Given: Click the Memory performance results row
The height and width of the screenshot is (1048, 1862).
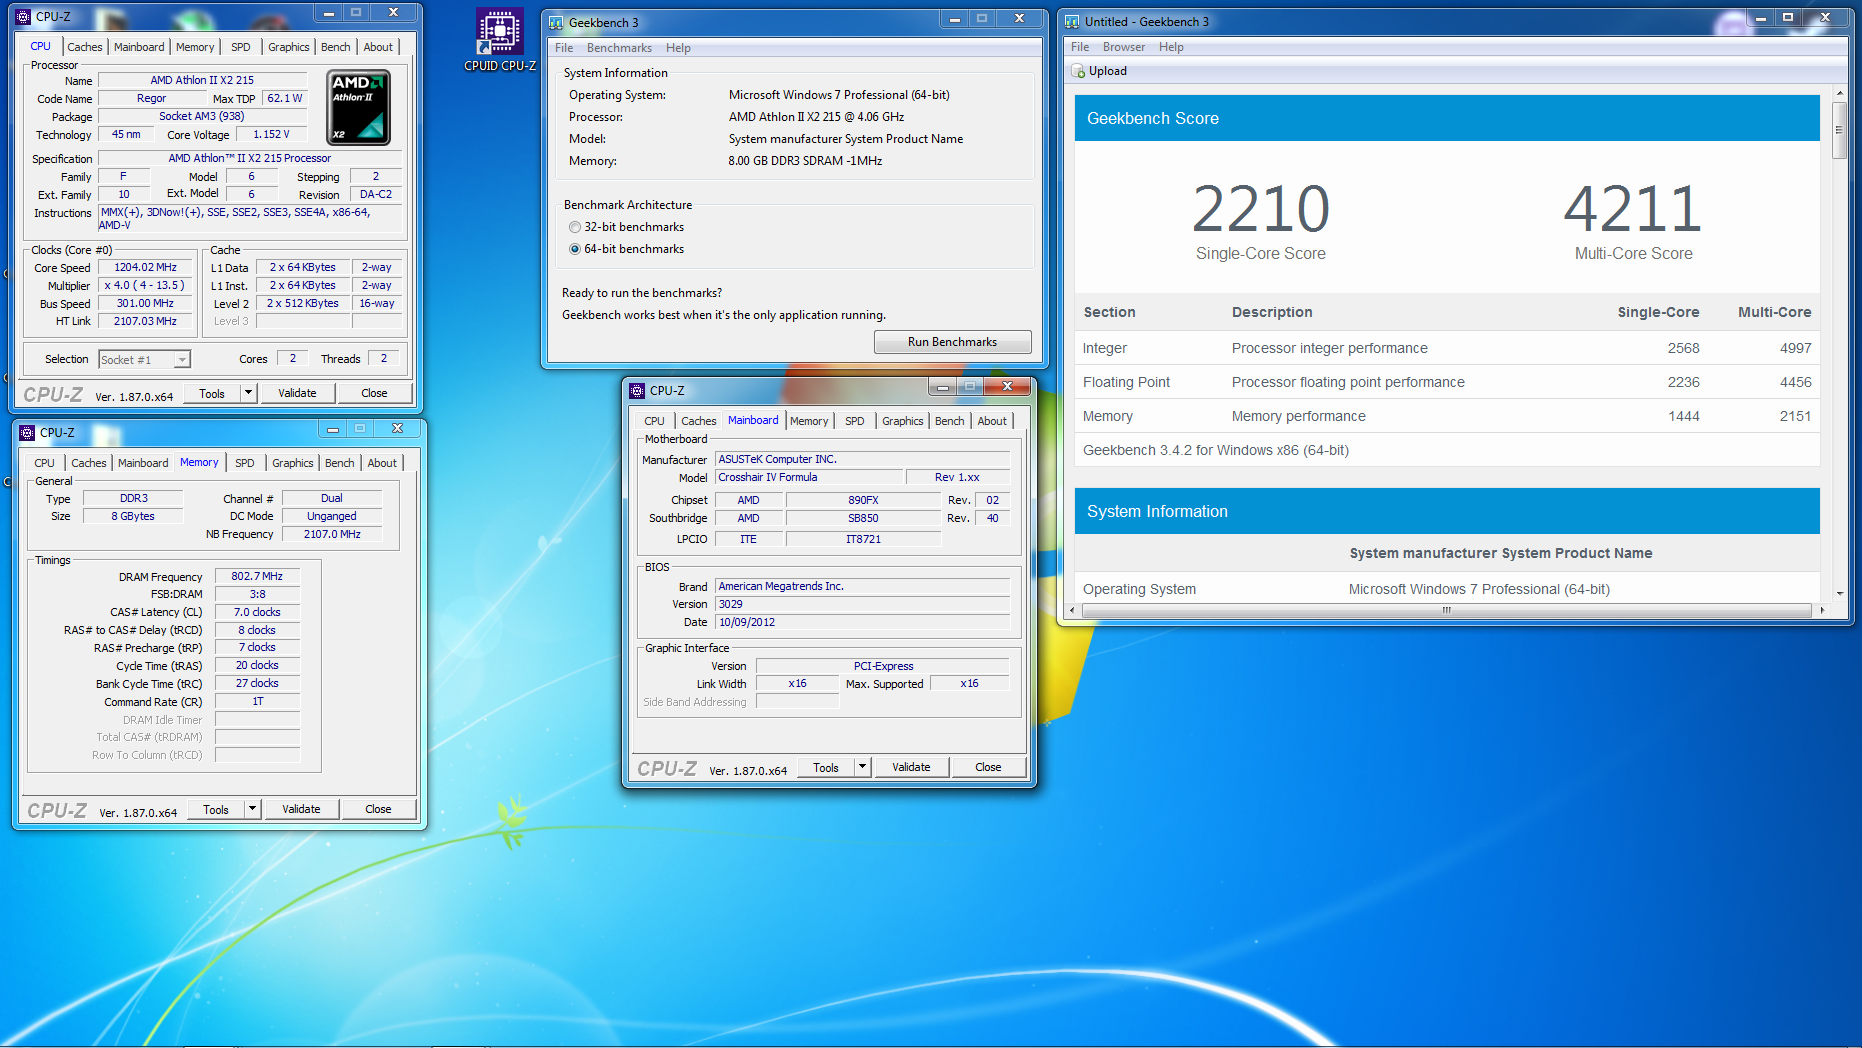Looking at the screenshot, I should coord(1446,416).
